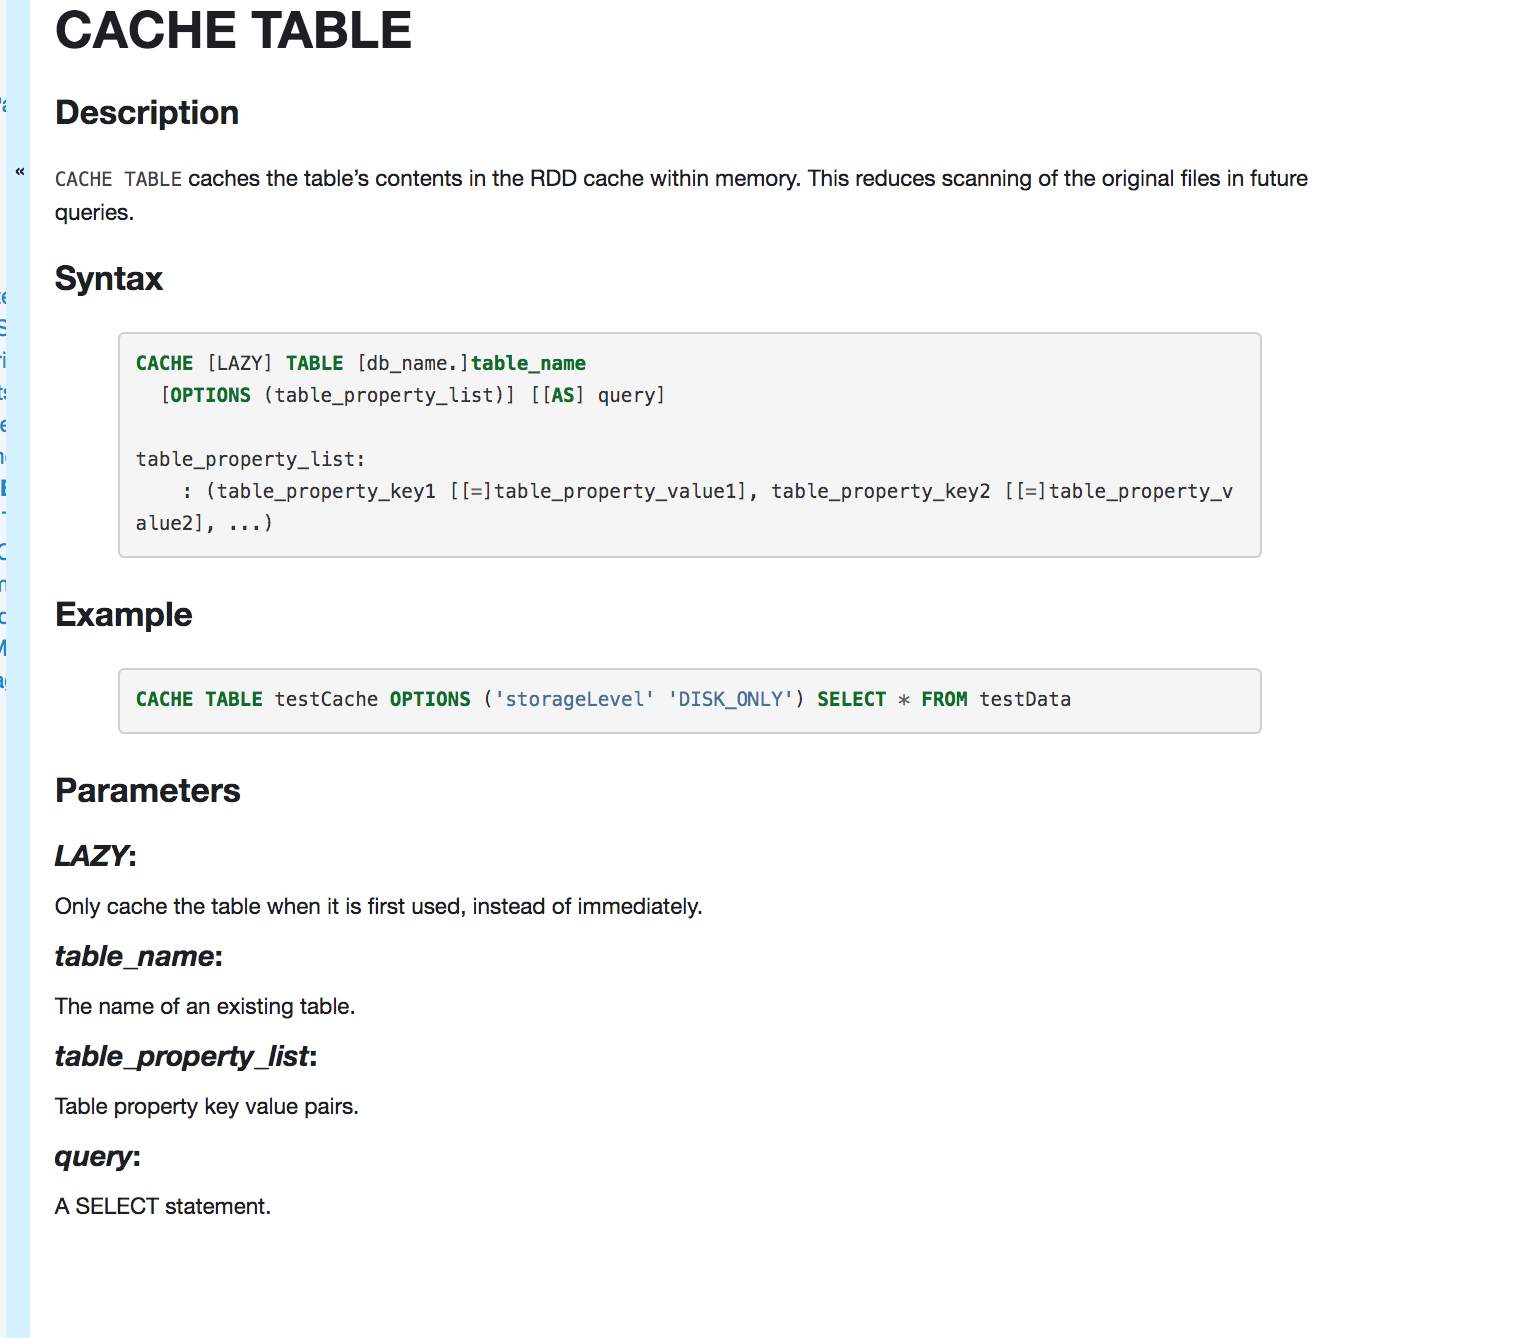
Task: Click the syntax line '[OPTIONS (table_property_list)] [[AS] query]'
Action: [x=412, y=395]
